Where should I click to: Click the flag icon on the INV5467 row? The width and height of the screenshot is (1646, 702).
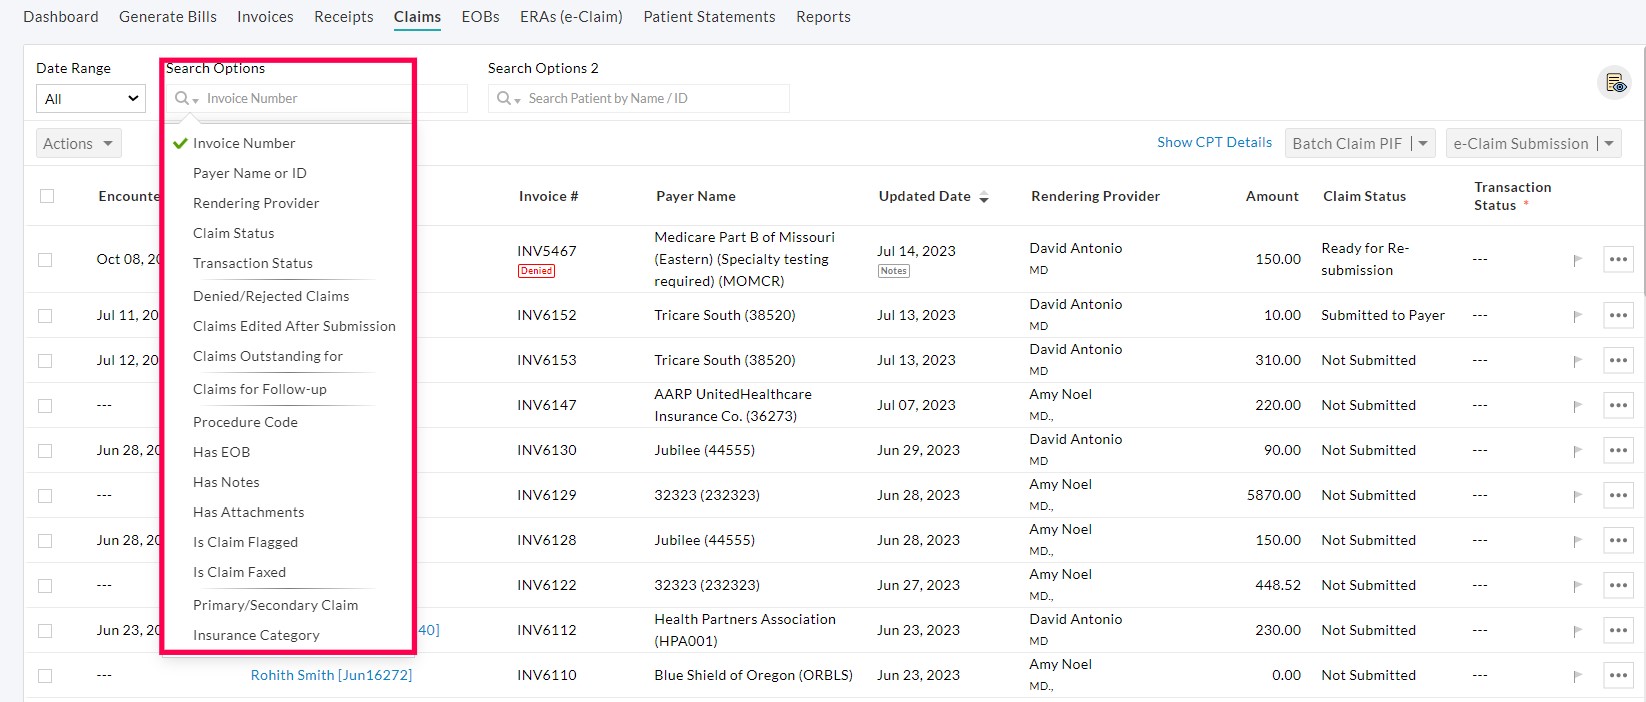tap(1577, 260)
